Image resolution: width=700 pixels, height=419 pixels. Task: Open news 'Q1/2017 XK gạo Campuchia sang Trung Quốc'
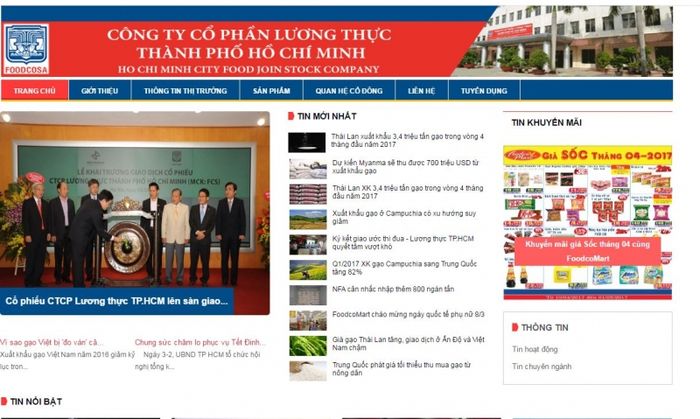(404, 268)
